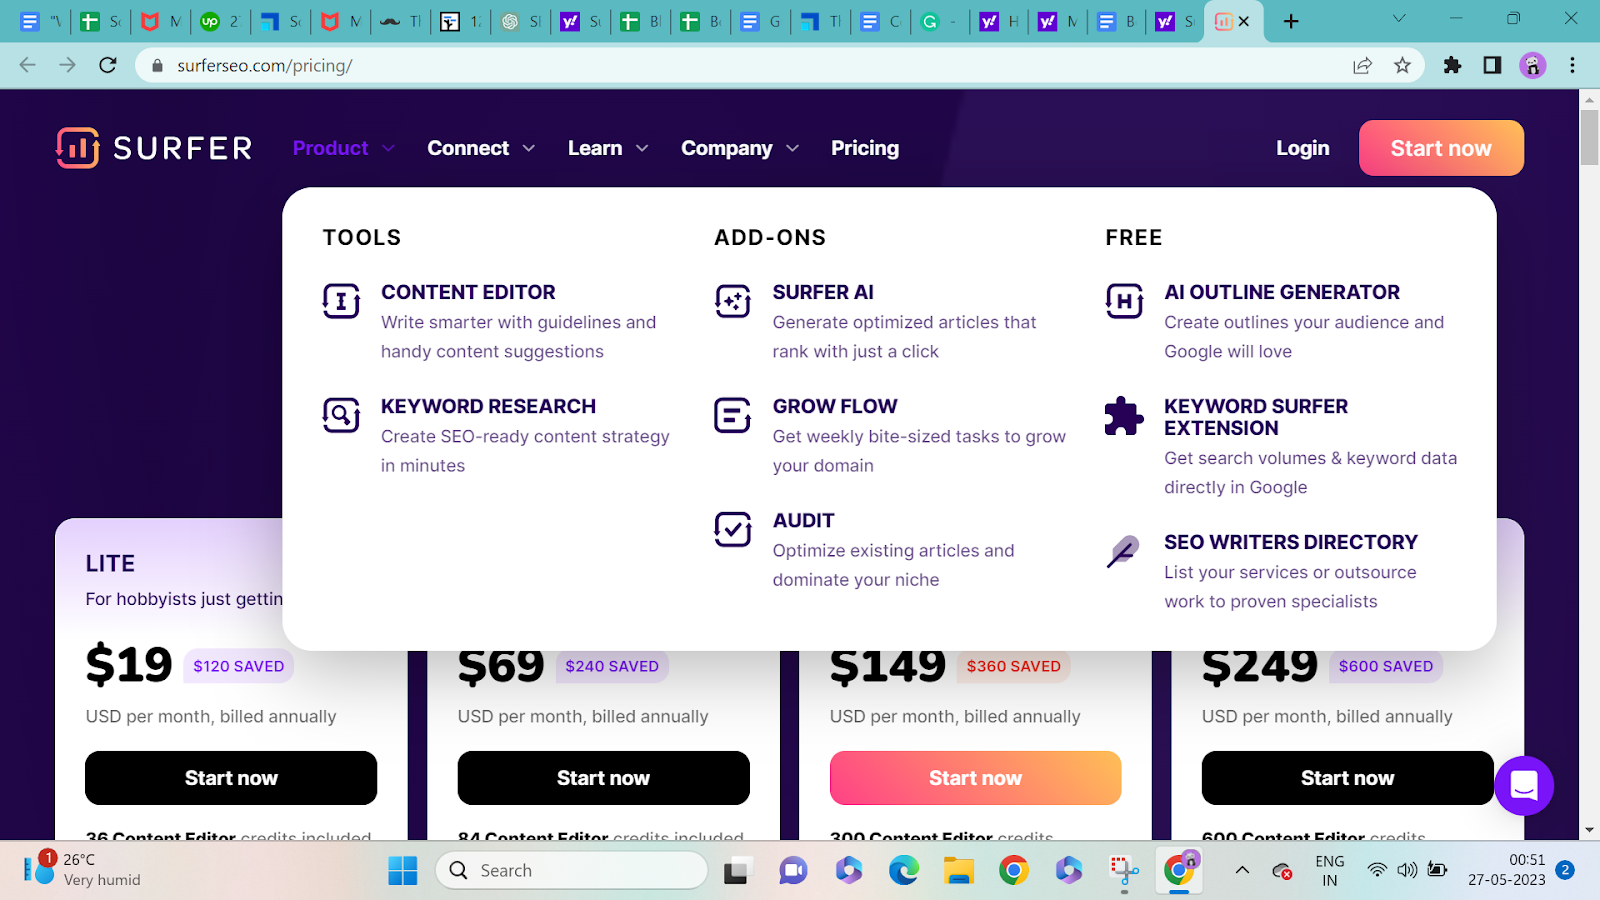Viewport: 1600px width, 900px height.
Task: Click the scrollbar down arrow
Action: (1589, 830)
